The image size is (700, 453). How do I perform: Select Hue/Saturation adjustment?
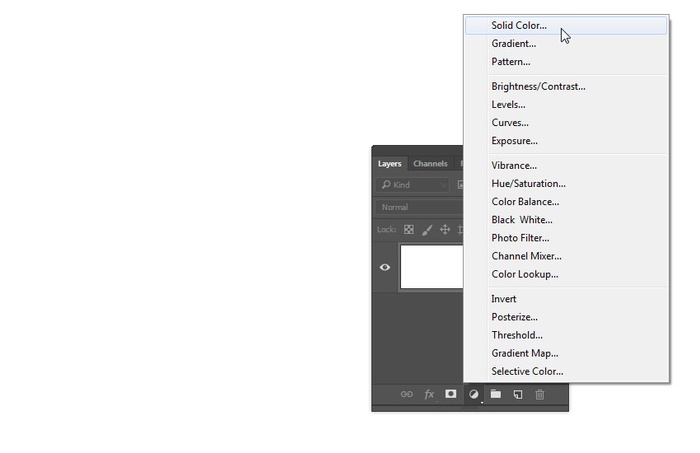(528, 184)
